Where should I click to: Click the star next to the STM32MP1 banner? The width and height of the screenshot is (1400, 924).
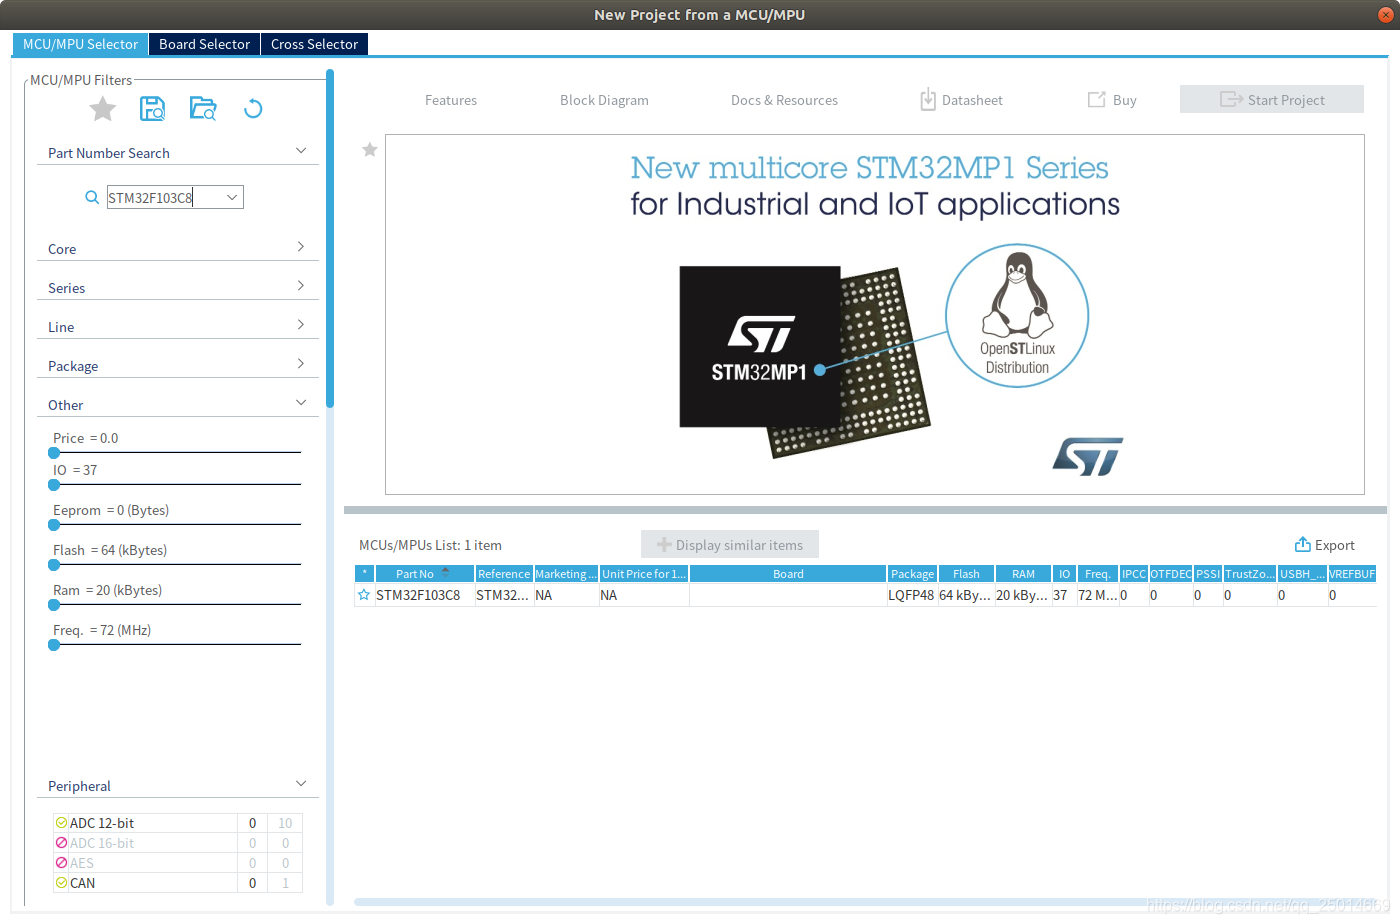coord(369,149)
